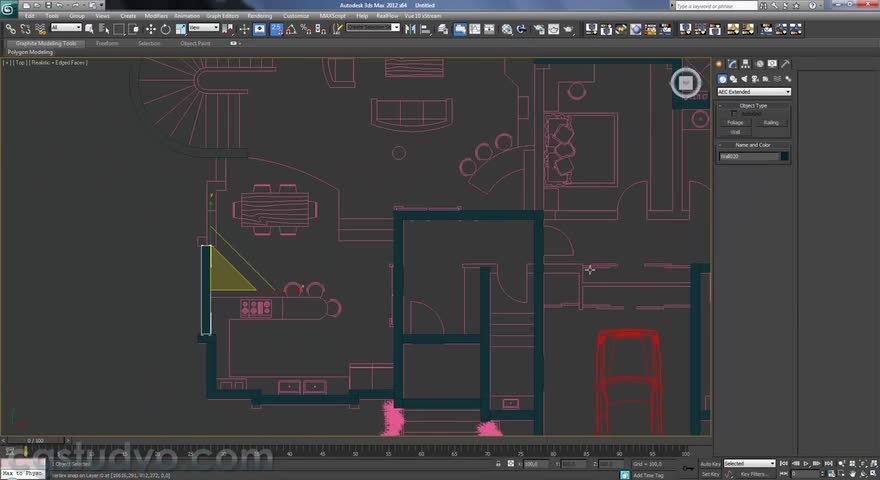880x480 pixels.
Task: Activate the Select Object tool
Action: (x=89, y=29)
